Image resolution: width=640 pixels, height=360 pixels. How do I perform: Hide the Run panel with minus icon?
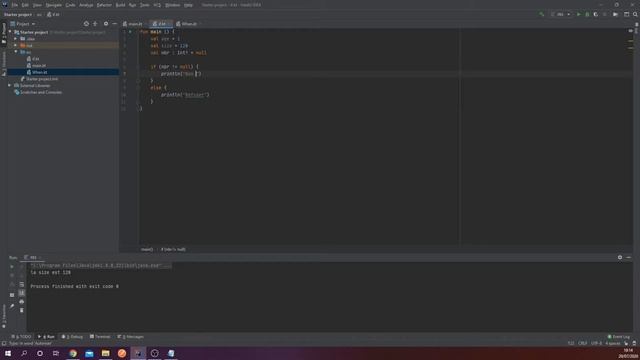click(629, 258)
